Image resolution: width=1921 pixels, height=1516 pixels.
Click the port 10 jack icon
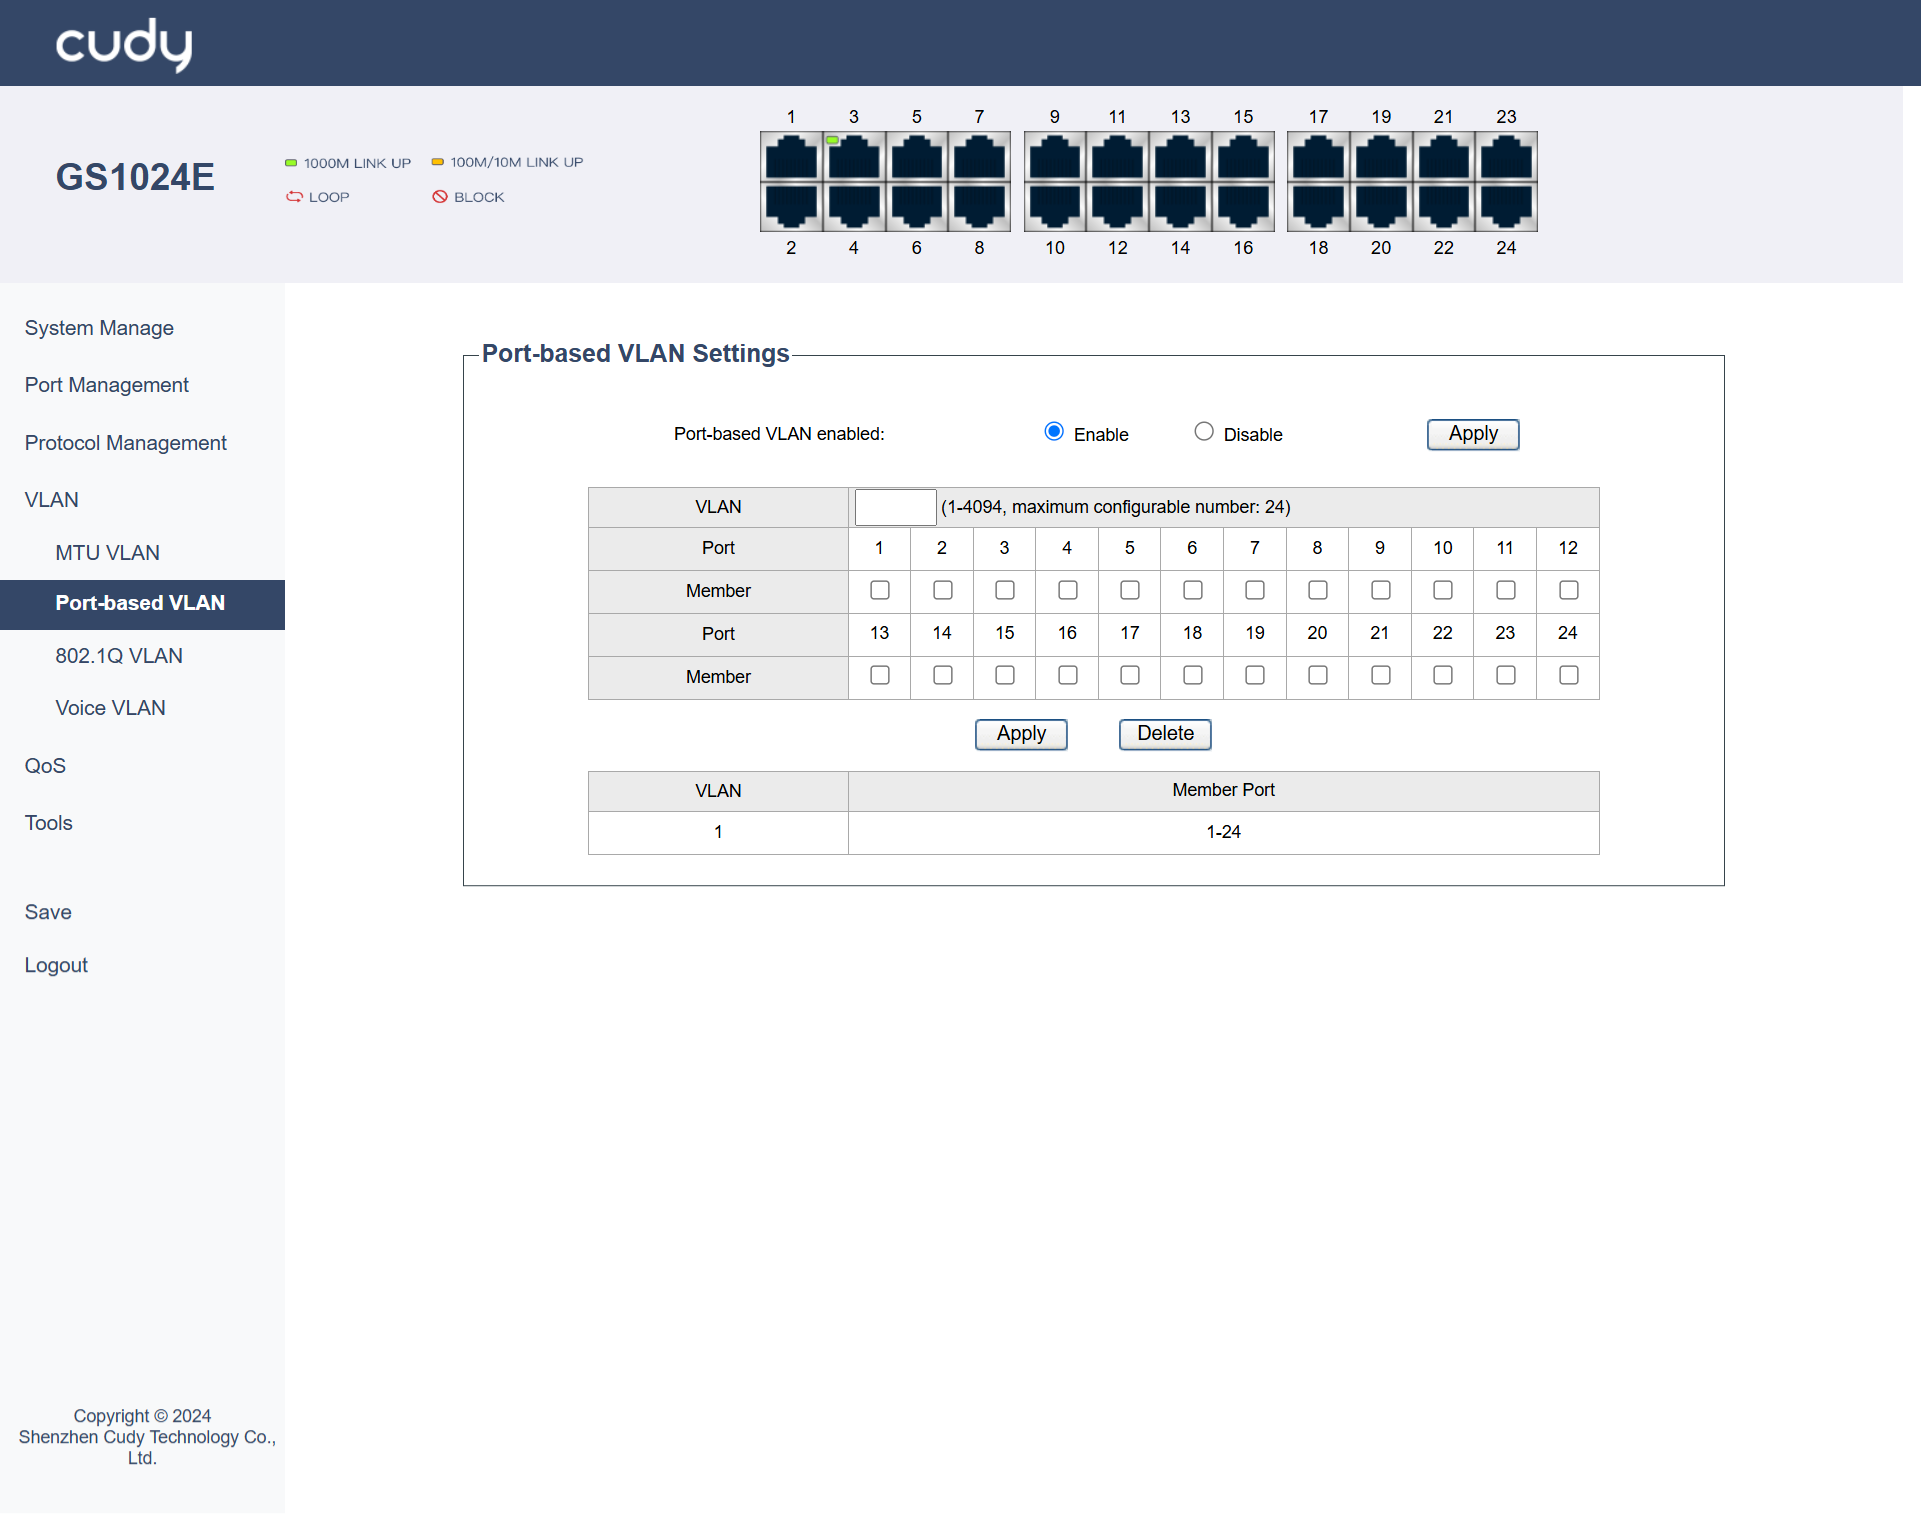click(1055, 206)
